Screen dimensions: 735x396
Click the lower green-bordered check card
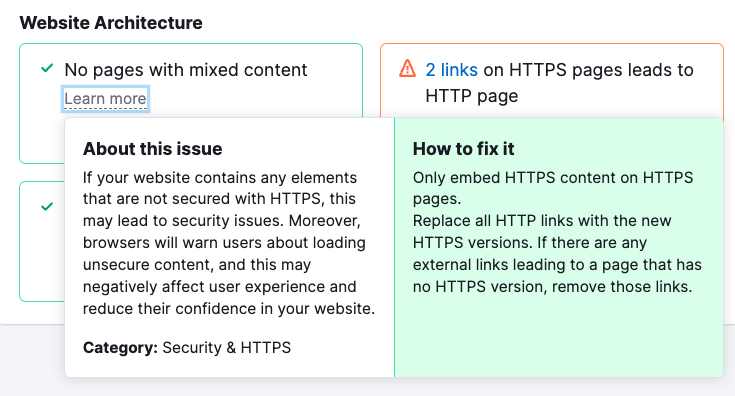click(42, 241)
